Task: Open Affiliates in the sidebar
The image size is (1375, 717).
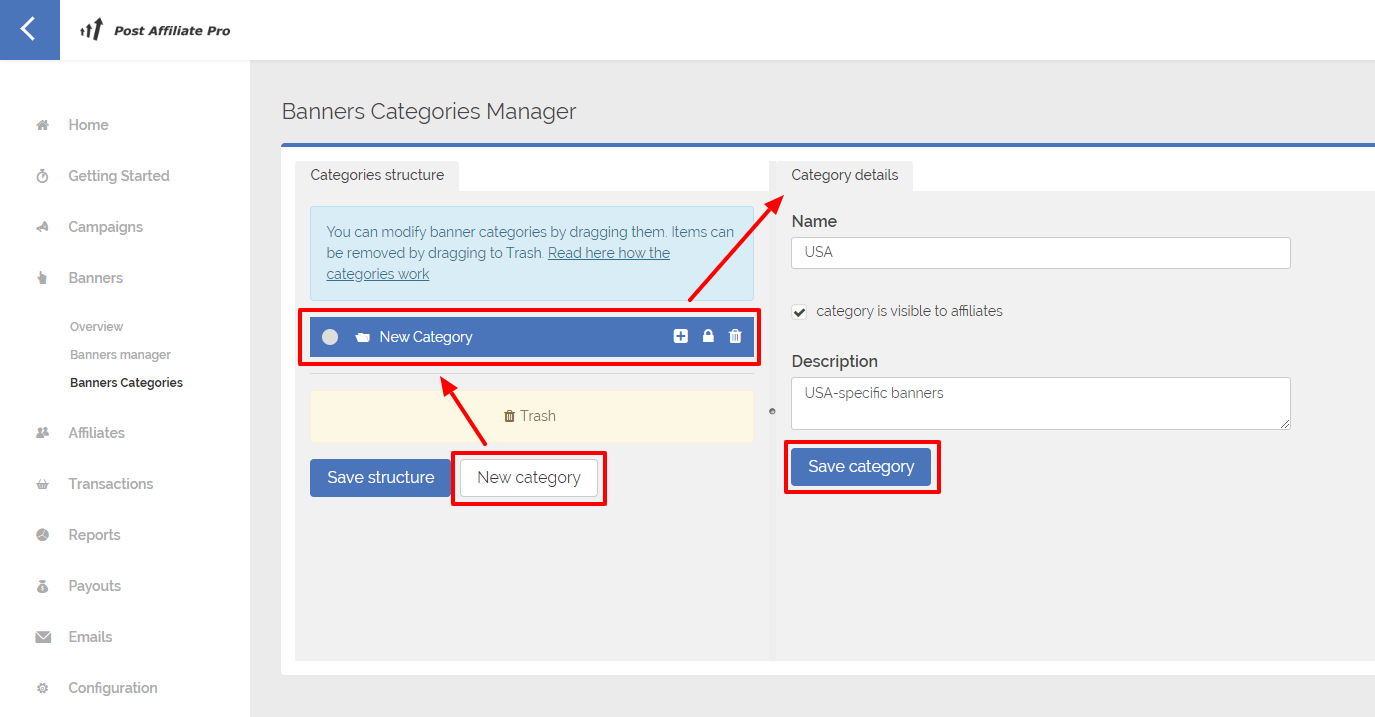Action: coord(97,433)
